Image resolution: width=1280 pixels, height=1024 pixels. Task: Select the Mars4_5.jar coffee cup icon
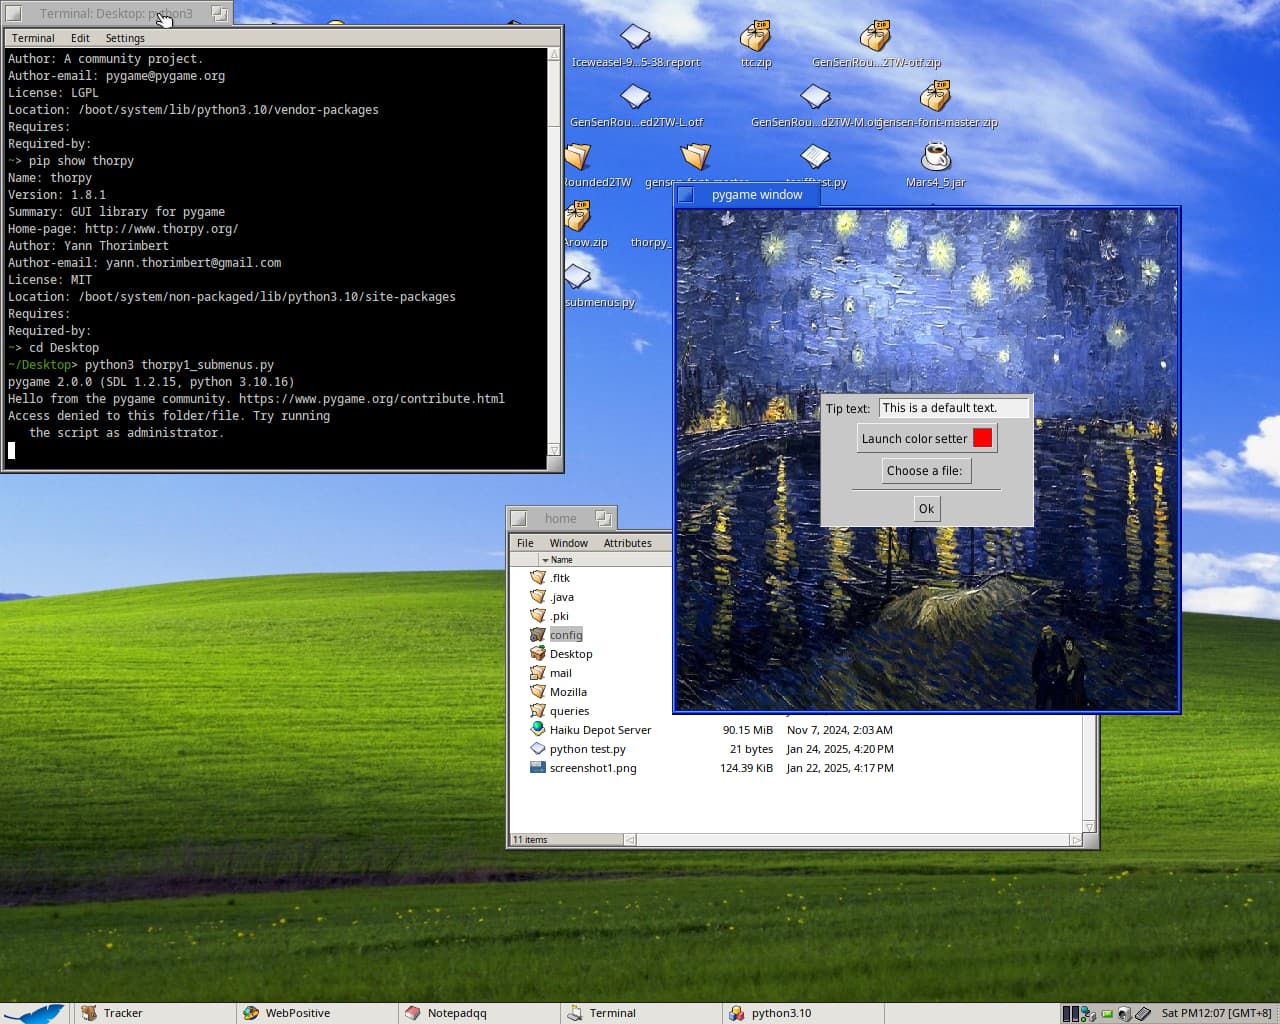point(935,157)
